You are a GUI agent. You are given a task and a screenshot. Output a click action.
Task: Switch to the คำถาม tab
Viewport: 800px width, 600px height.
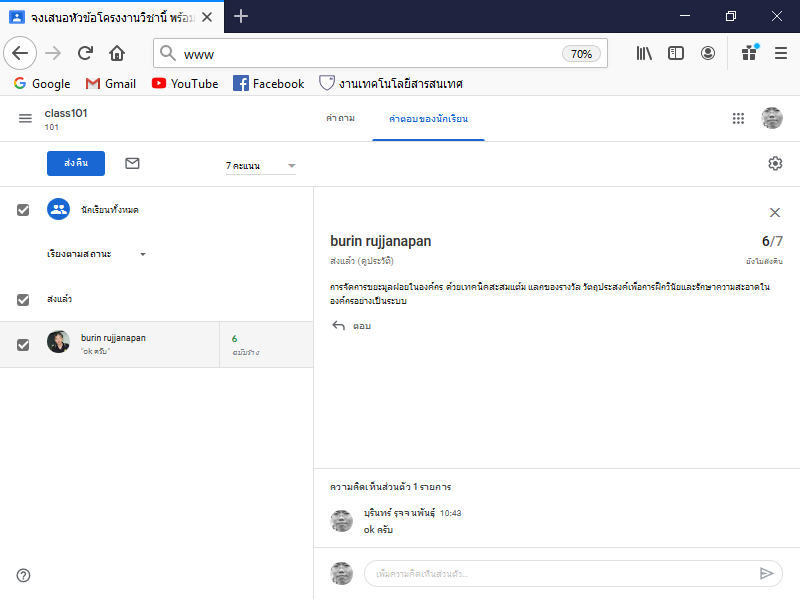point(340,118)
